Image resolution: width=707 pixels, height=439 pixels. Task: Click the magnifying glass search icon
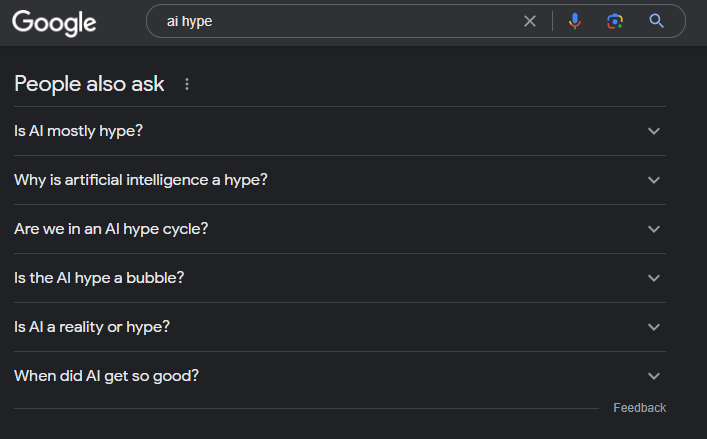pyautogui.click(x=656, y=21)
